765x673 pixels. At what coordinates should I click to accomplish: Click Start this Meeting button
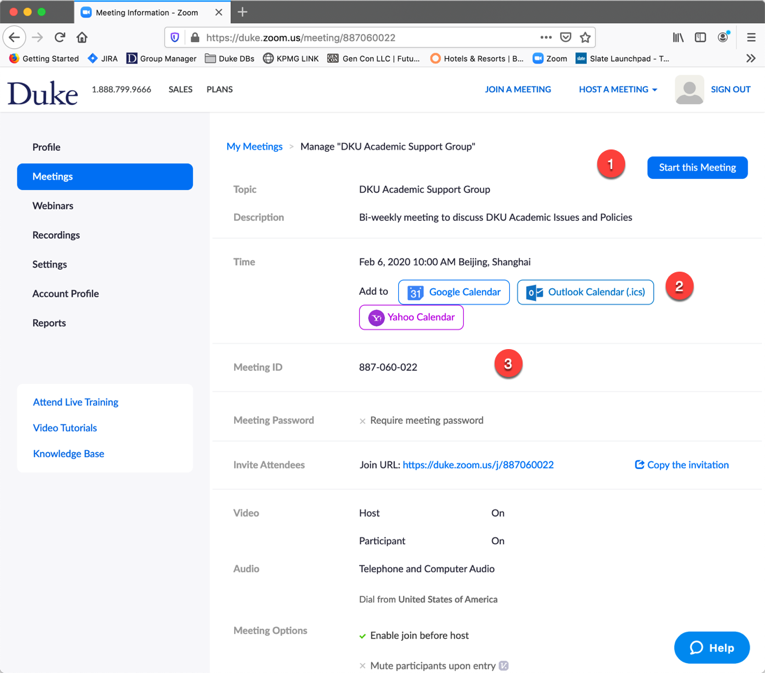tap(697, 167)
